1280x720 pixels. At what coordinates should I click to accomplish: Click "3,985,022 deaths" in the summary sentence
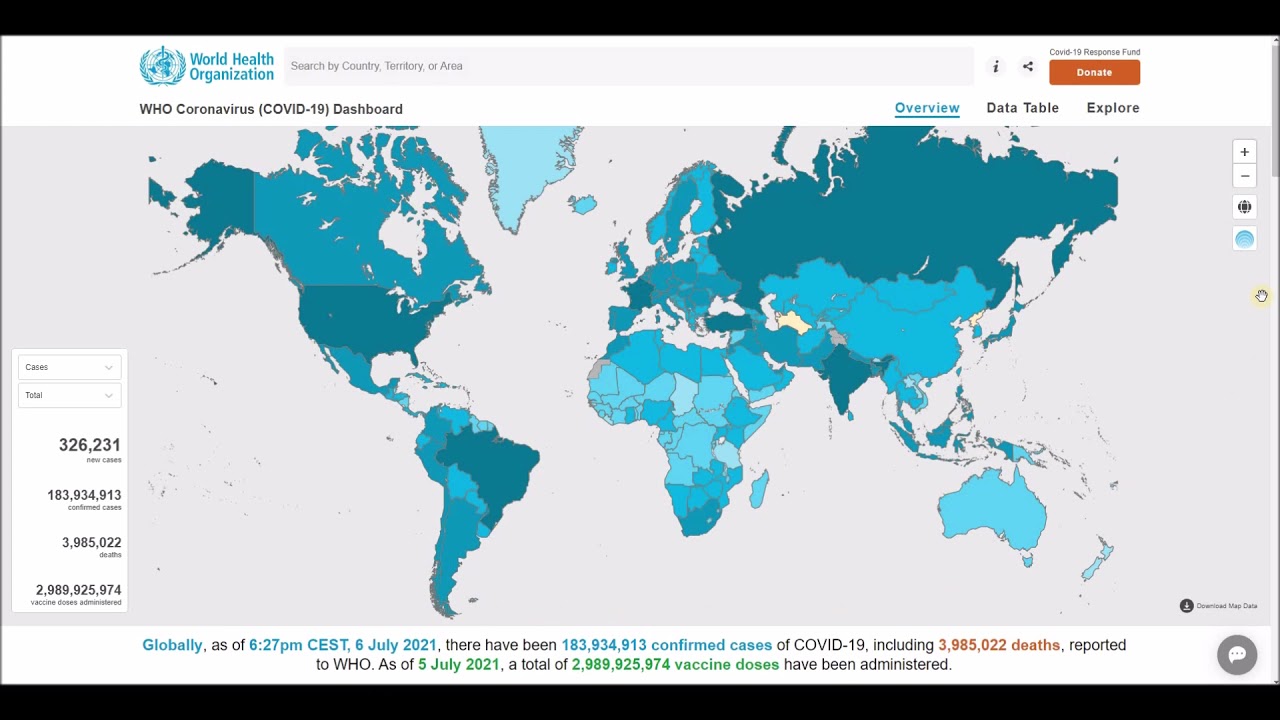[x=999, y=645]
